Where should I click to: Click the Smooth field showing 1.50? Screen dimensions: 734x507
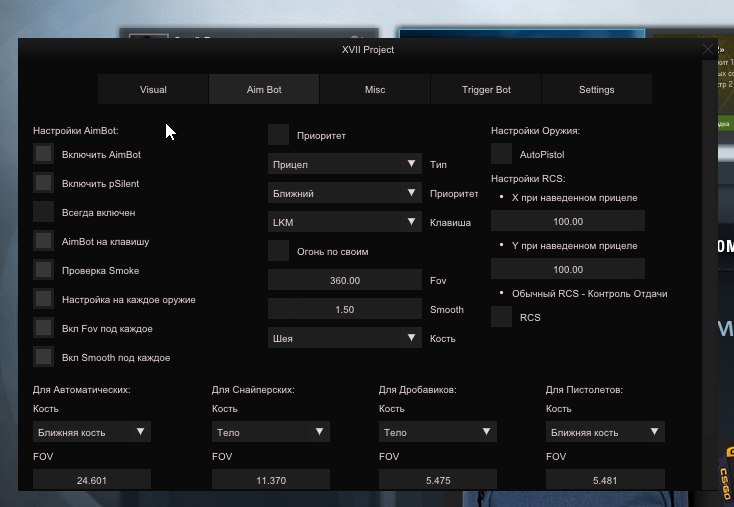345,309
